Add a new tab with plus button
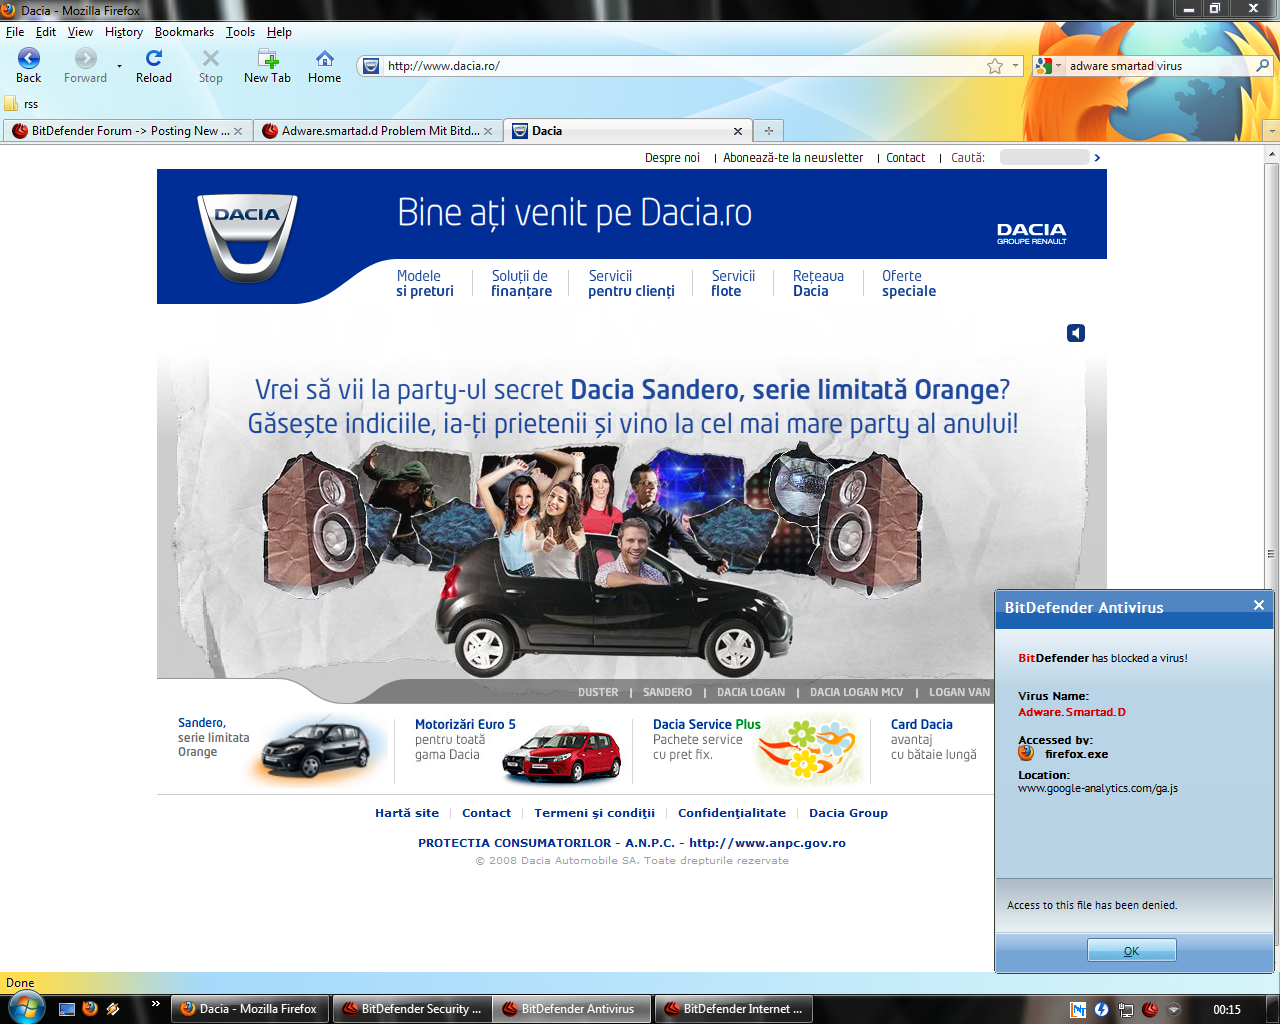This screenshot has width=1280, height=1024. pos(769,131)
